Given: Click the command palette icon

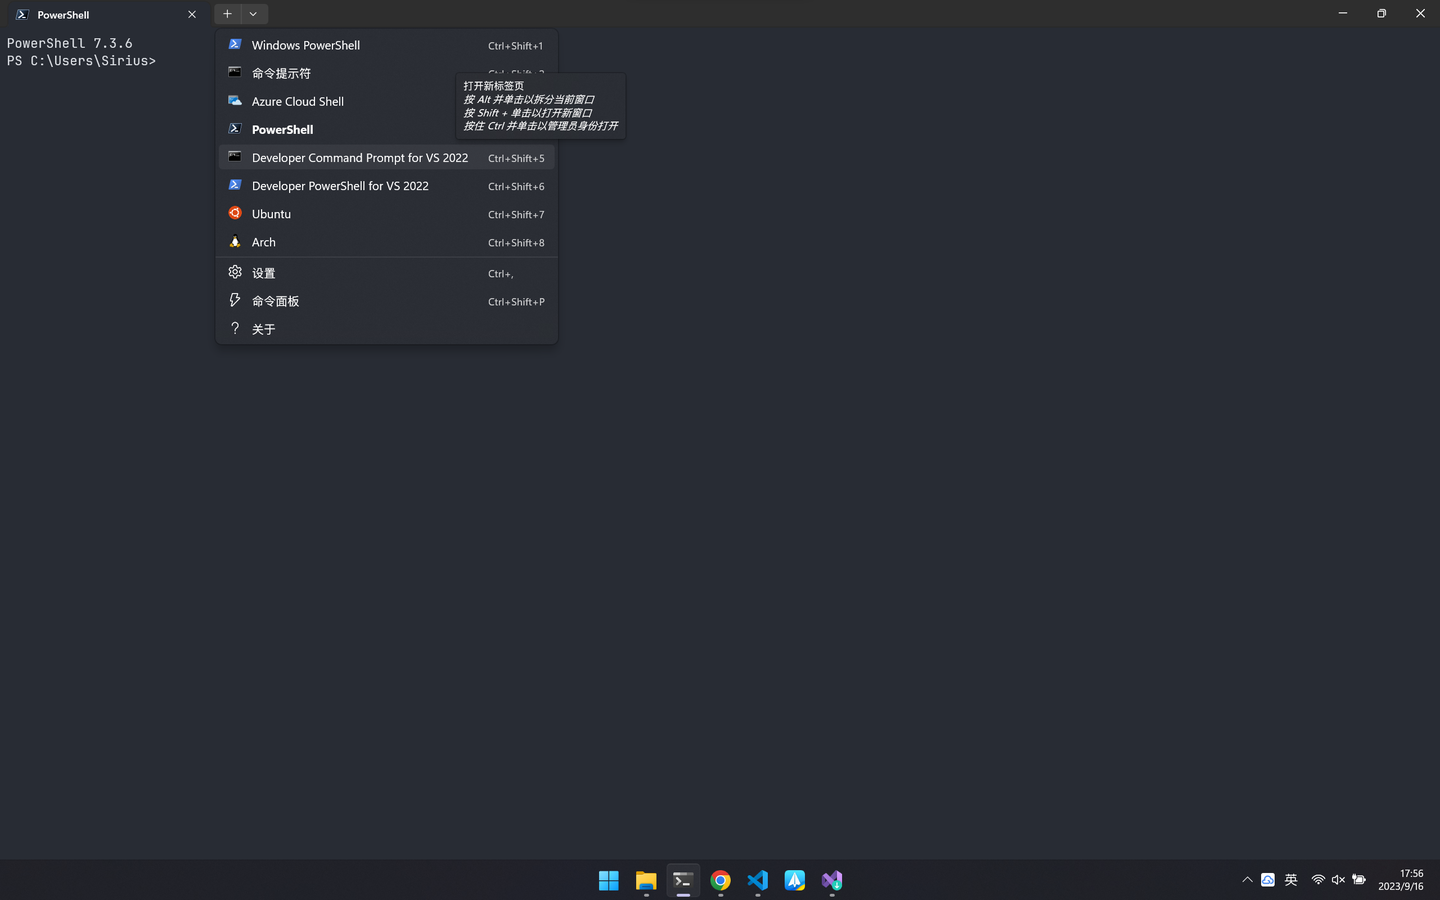Looking at the screenshot, I should point(234,300).
